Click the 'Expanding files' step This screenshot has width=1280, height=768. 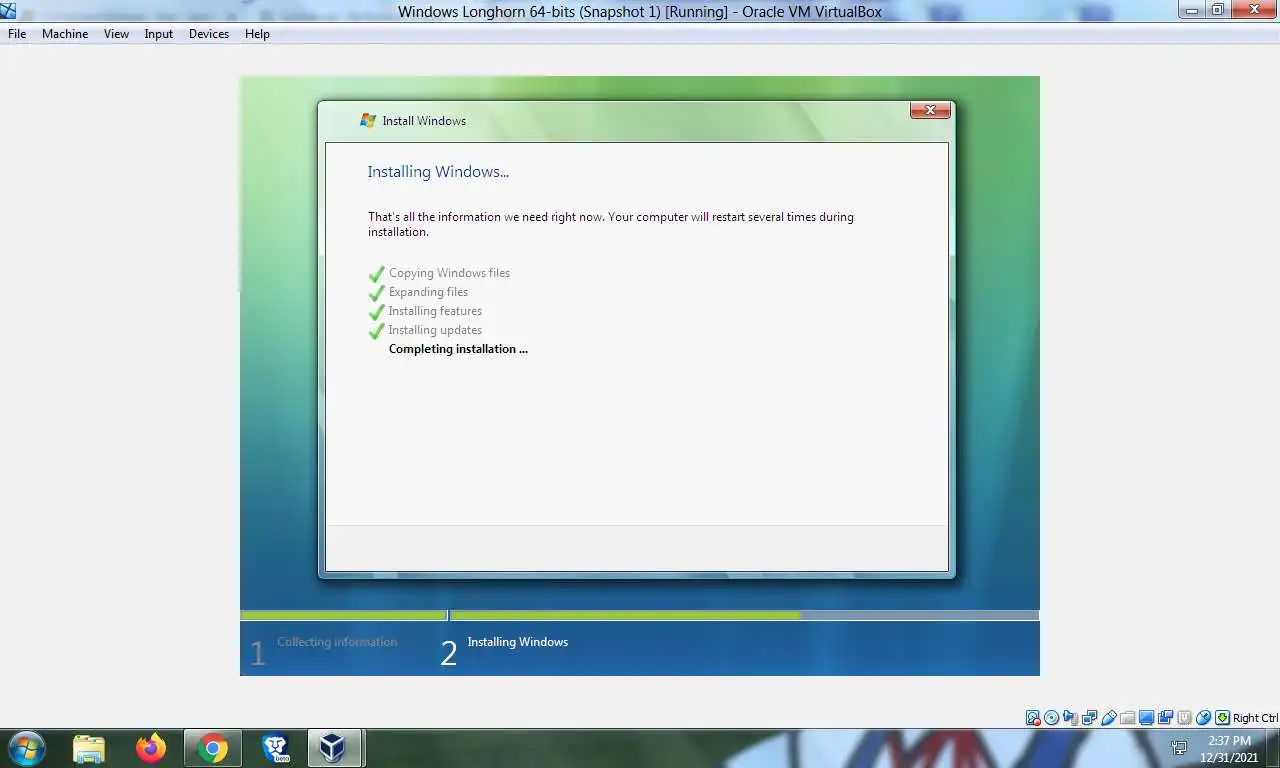tap(428, 292)
